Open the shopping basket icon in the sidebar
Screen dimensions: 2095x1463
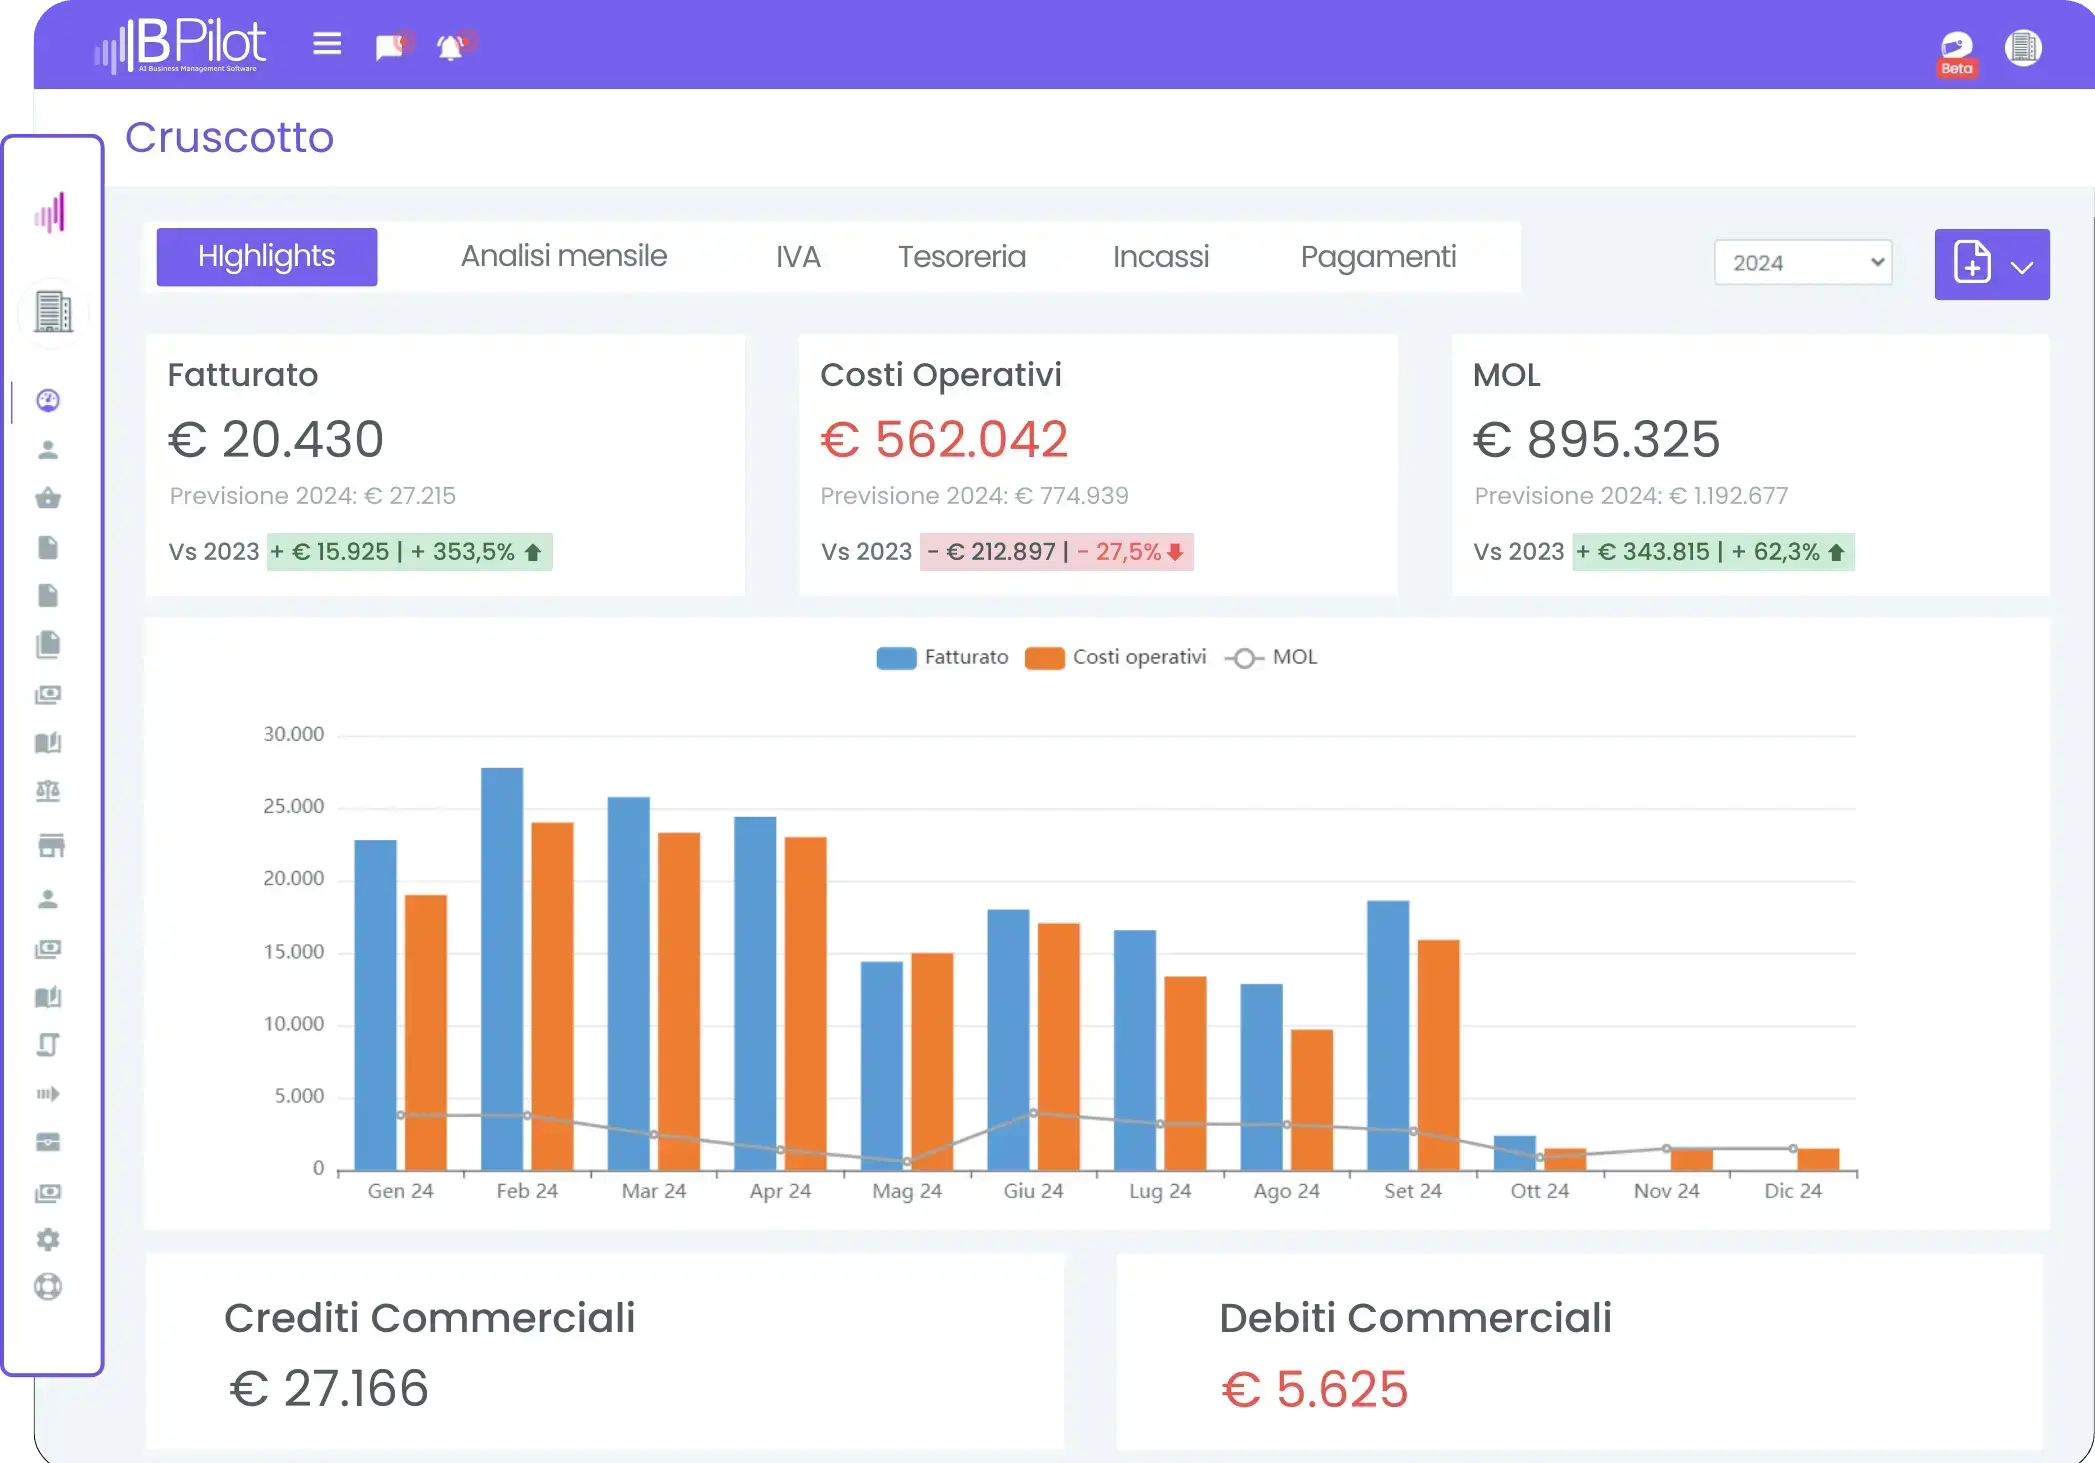click(48, 497)
